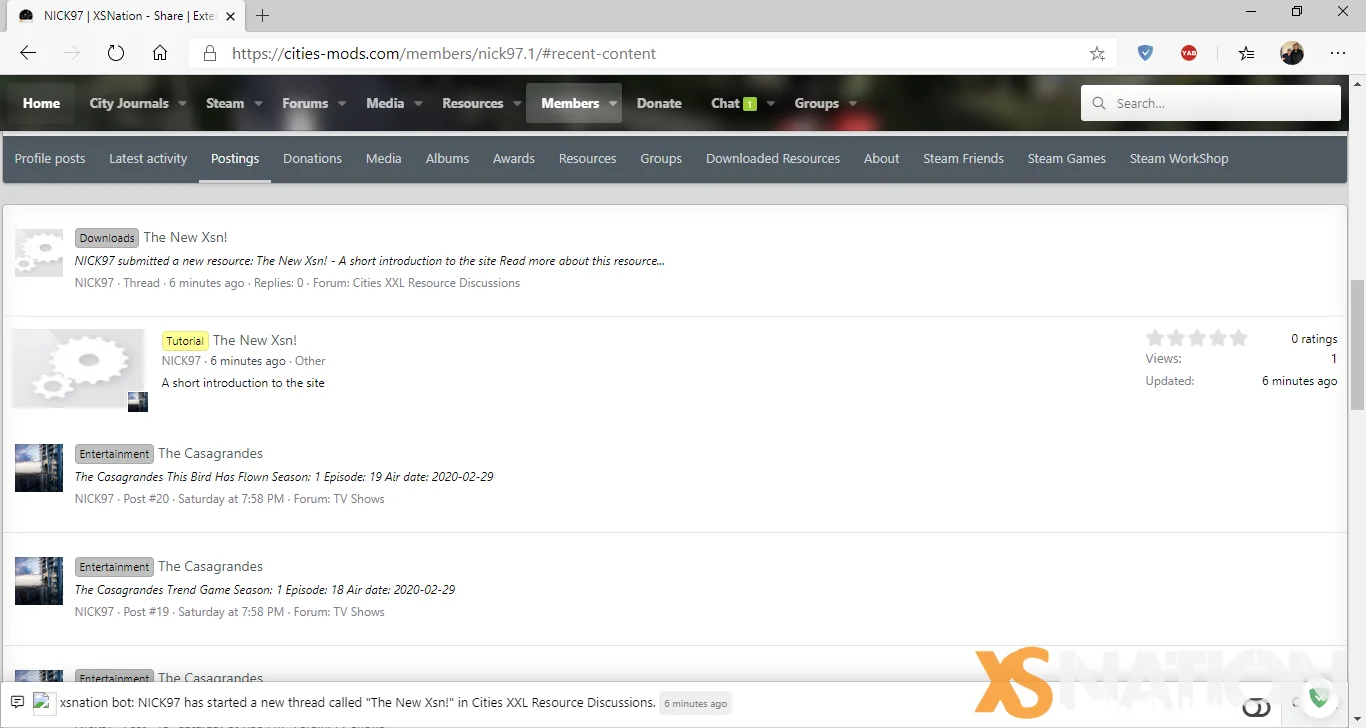Open browser settings ellipsis menu
This screenshot has height=728, width=1366.
point(1338,54)
